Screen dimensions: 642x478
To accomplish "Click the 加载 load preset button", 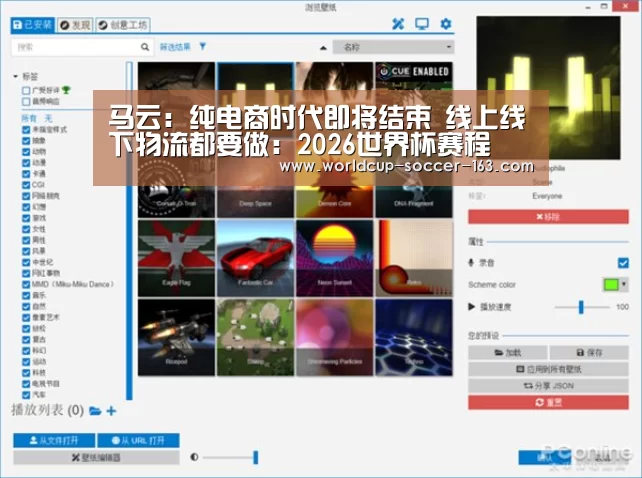I will (x=508, y=352).
